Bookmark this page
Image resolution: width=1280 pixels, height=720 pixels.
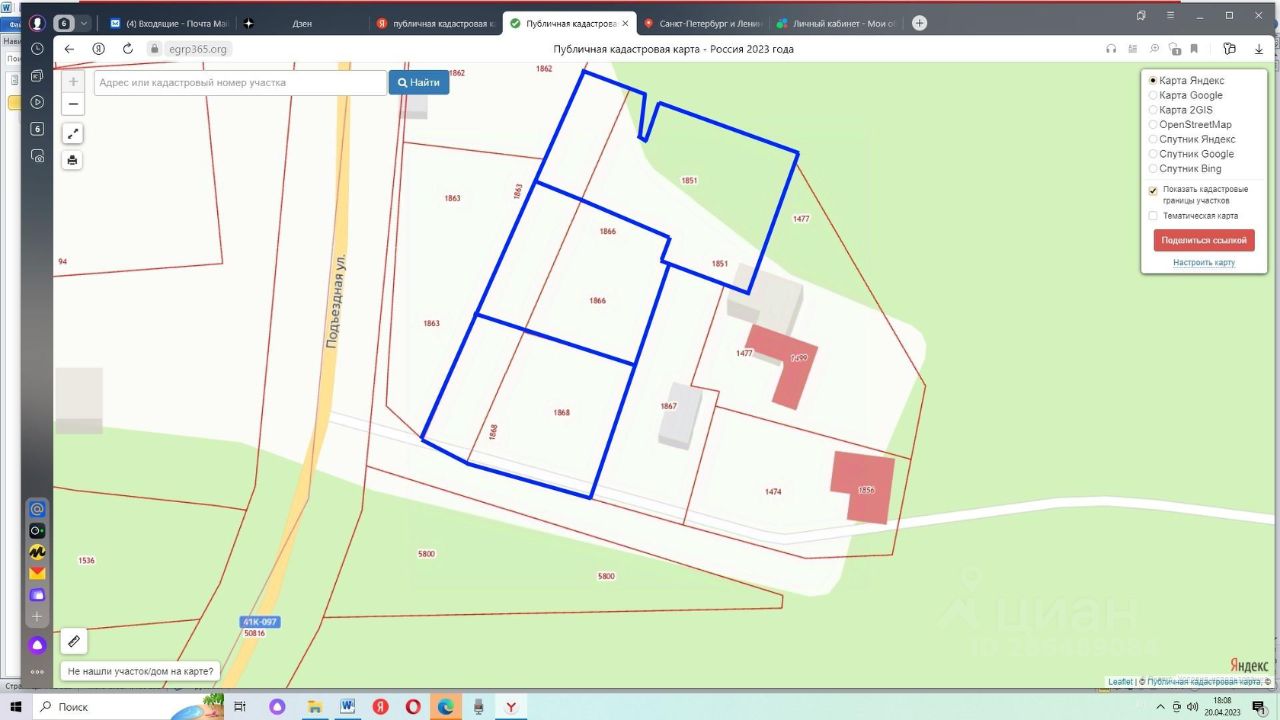coord(1194,49)
